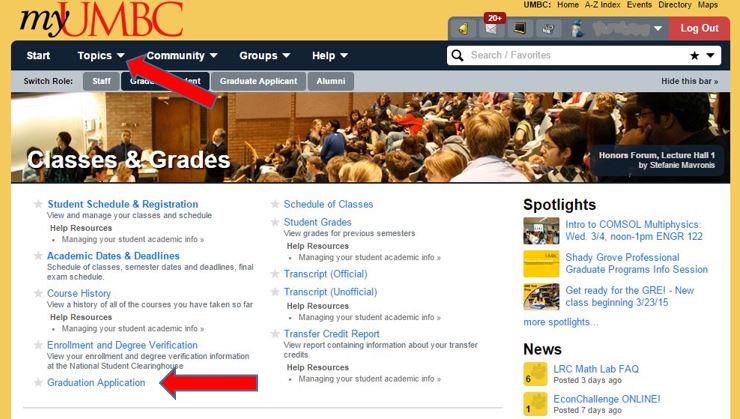The height and width of the screenshot is (419, 740).
Task: Favorite Student Schedule & Registration with its star
Action: click(x=38, y=204)
